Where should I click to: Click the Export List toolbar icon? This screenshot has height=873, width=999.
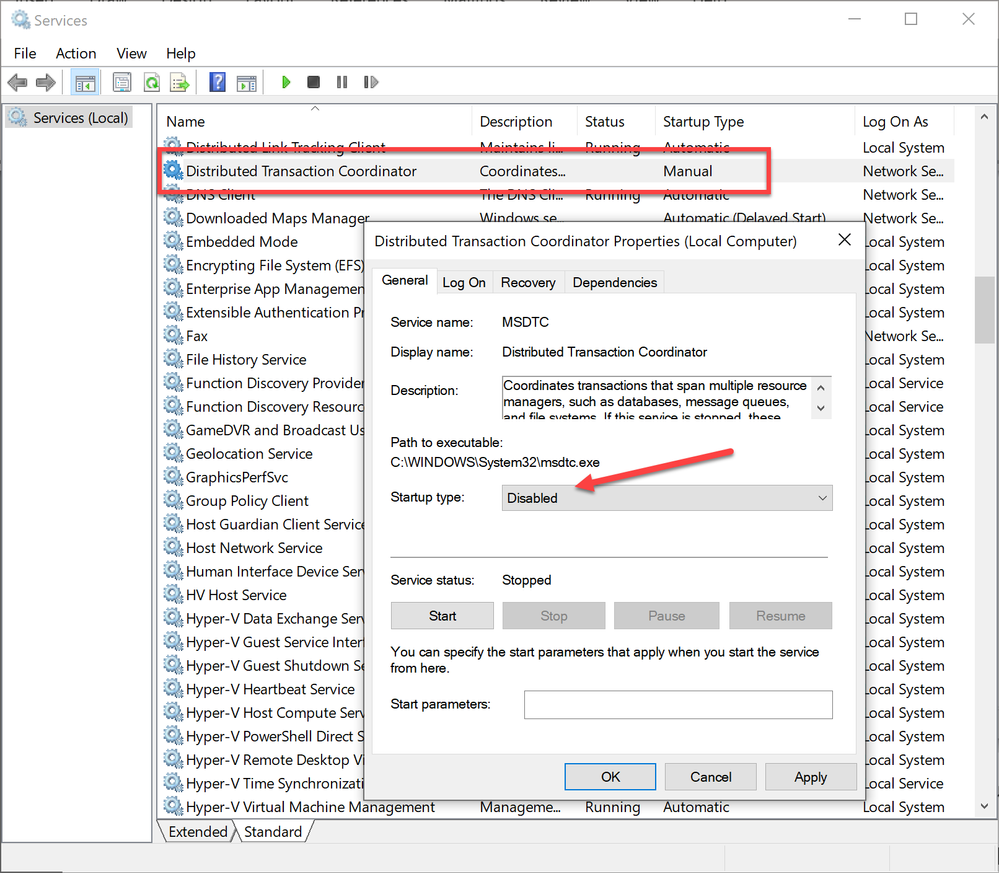(180, 82)
